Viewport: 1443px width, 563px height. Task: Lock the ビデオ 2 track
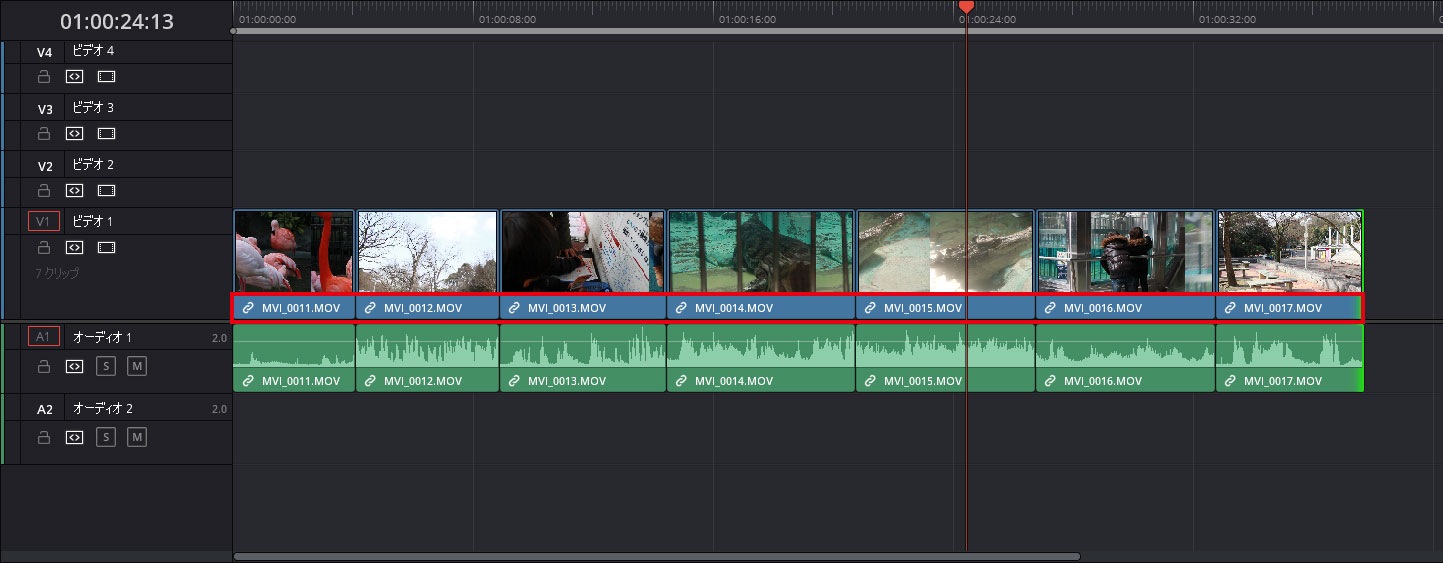(x=44, y=190)
